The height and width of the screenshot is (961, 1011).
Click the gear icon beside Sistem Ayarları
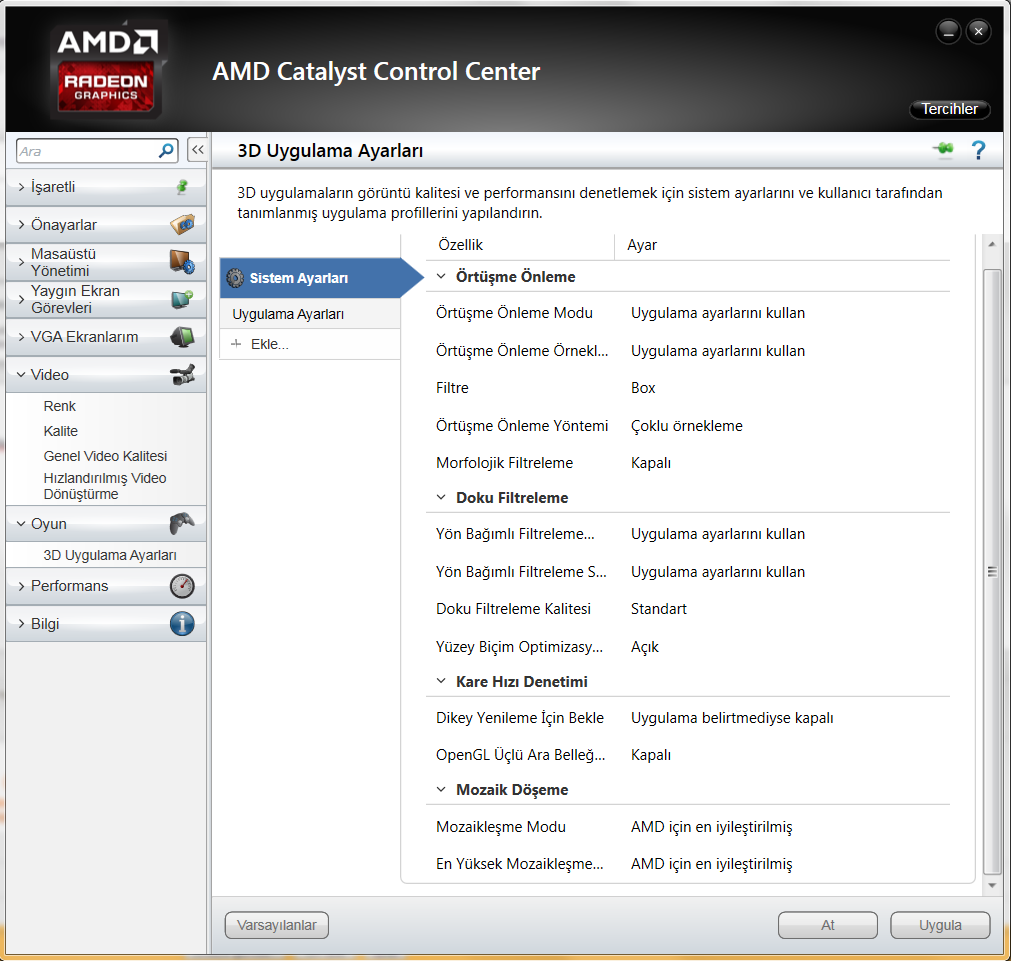pos(235,278)
